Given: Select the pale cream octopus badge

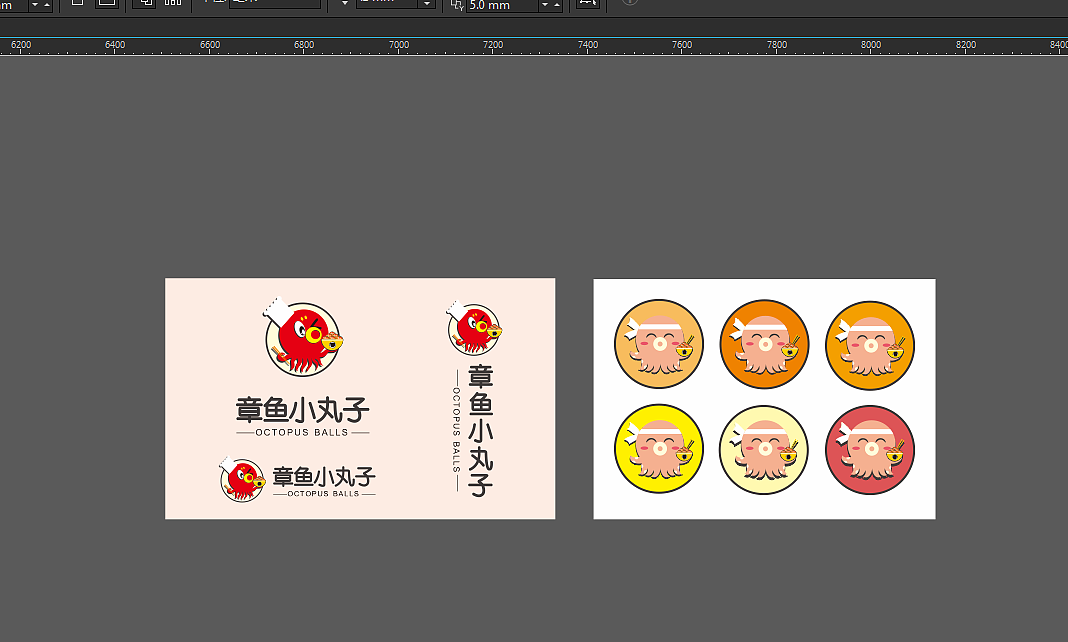Looking at the screenshot, I should [764, 450].
